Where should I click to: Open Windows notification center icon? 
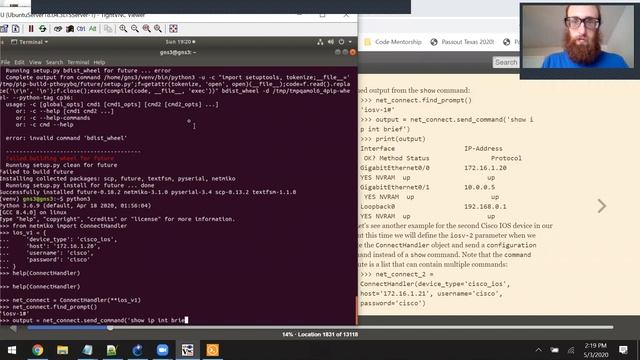click(x=623, y=350)
